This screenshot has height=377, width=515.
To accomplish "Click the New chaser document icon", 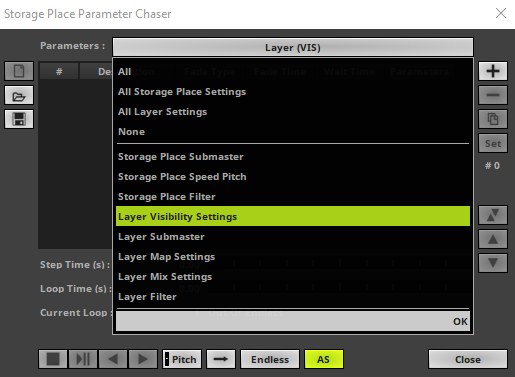I will click(19, 71).
